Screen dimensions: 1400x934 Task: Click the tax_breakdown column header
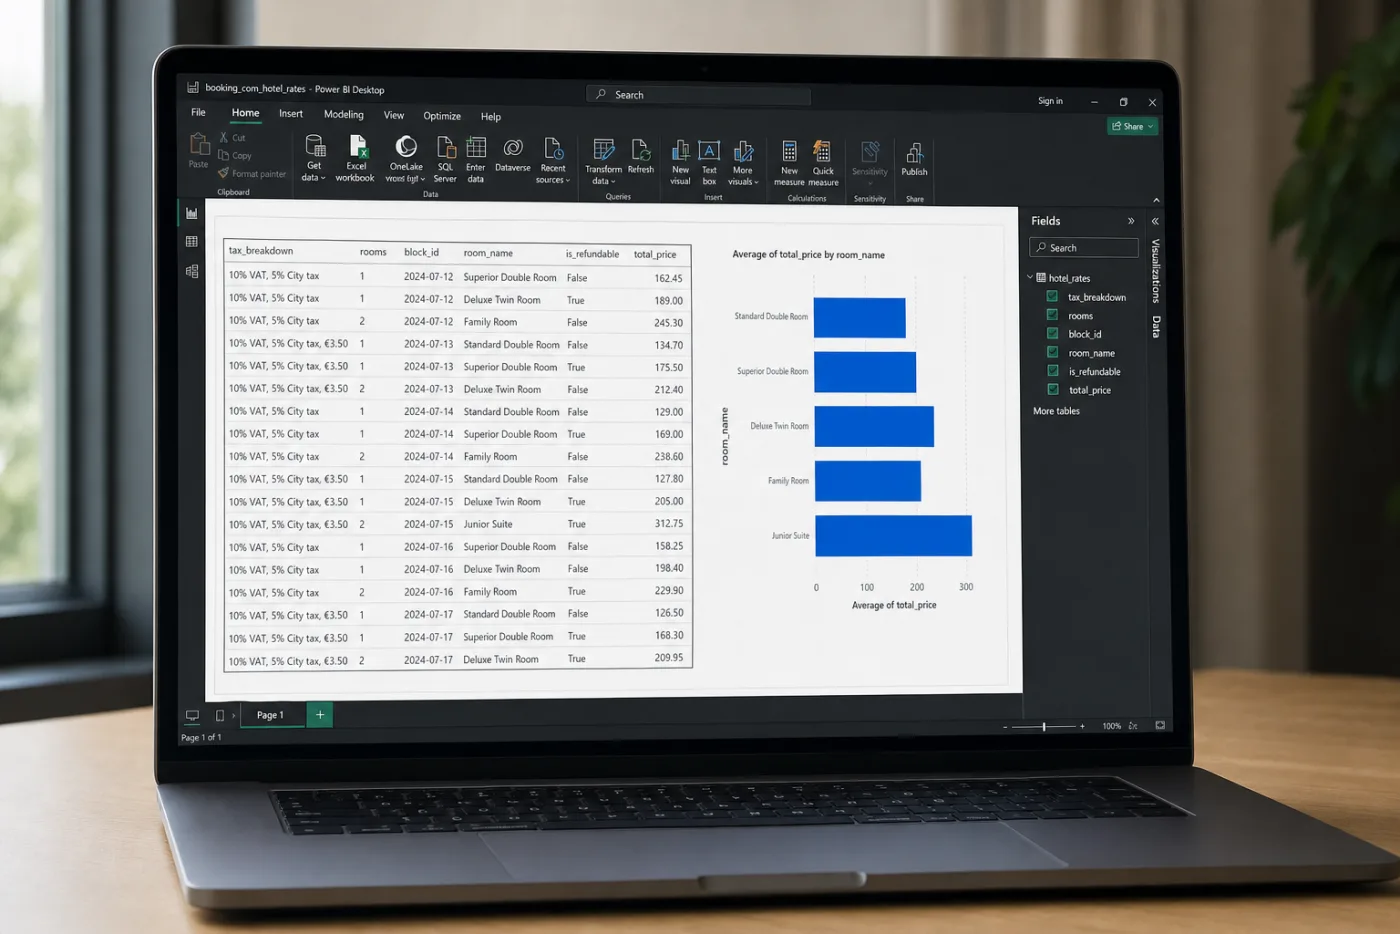261,251
